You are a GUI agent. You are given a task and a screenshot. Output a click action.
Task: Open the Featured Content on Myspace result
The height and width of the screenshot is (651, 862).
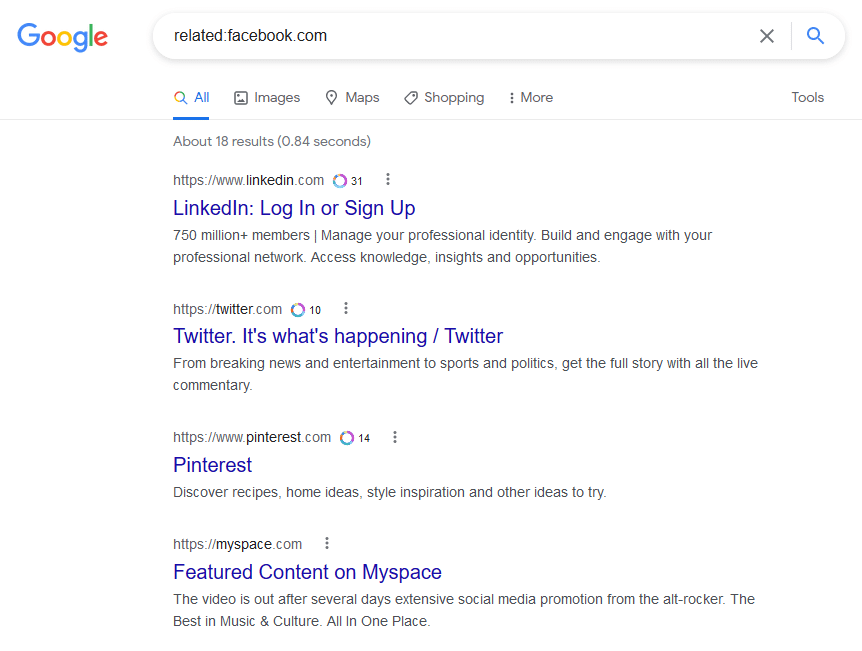[307, 572]
